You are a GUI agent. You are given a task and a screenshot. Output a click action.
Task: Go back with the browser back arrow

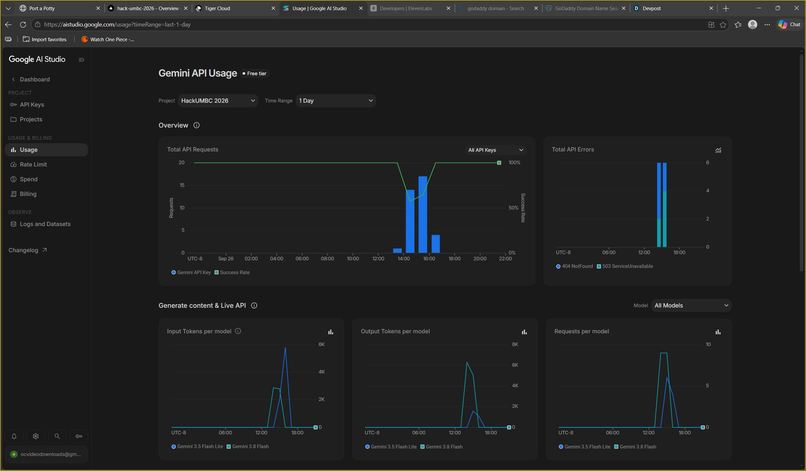coord(8,24)
